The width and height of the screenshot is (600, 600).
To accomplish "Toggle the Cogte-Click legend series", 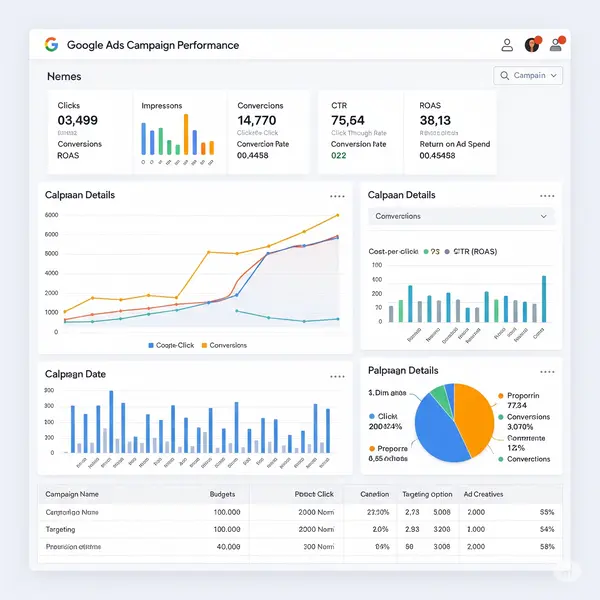I will click(x=170, y=345).
